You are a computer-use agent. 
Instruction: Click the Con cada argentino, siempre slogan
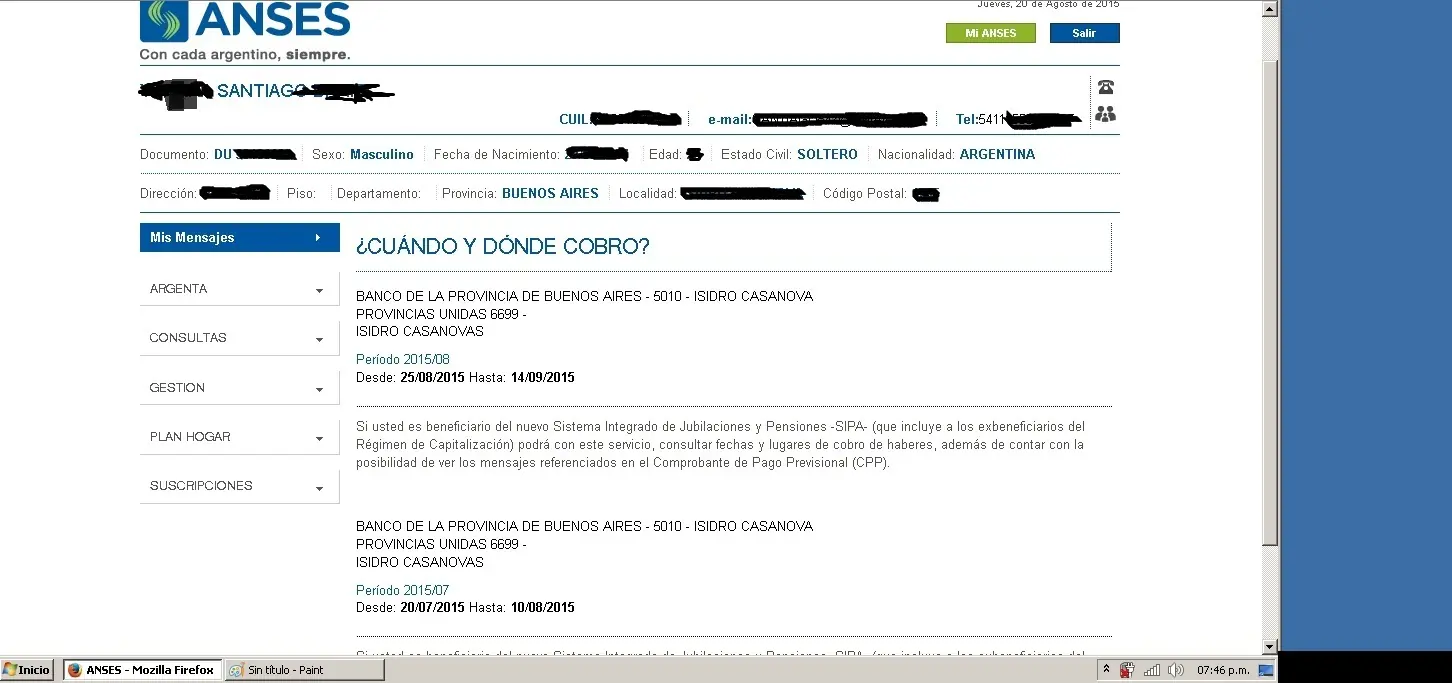click(245, 55)
